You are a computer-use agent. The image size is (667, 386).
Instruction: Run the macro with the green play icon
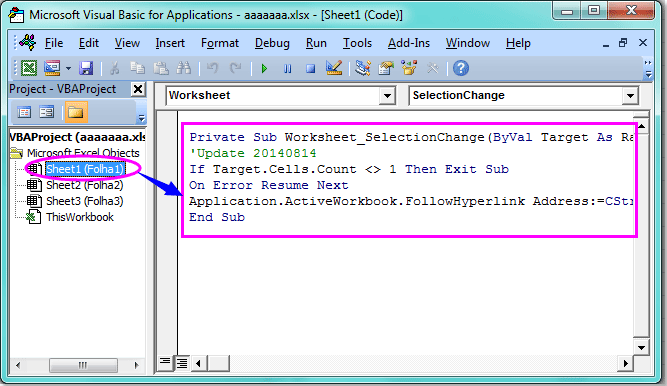pos(264,69)
